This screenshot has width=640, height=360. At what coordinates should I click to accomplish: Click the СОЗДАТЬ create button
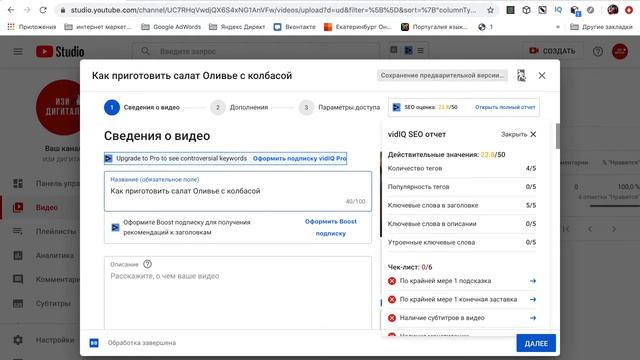552,51
